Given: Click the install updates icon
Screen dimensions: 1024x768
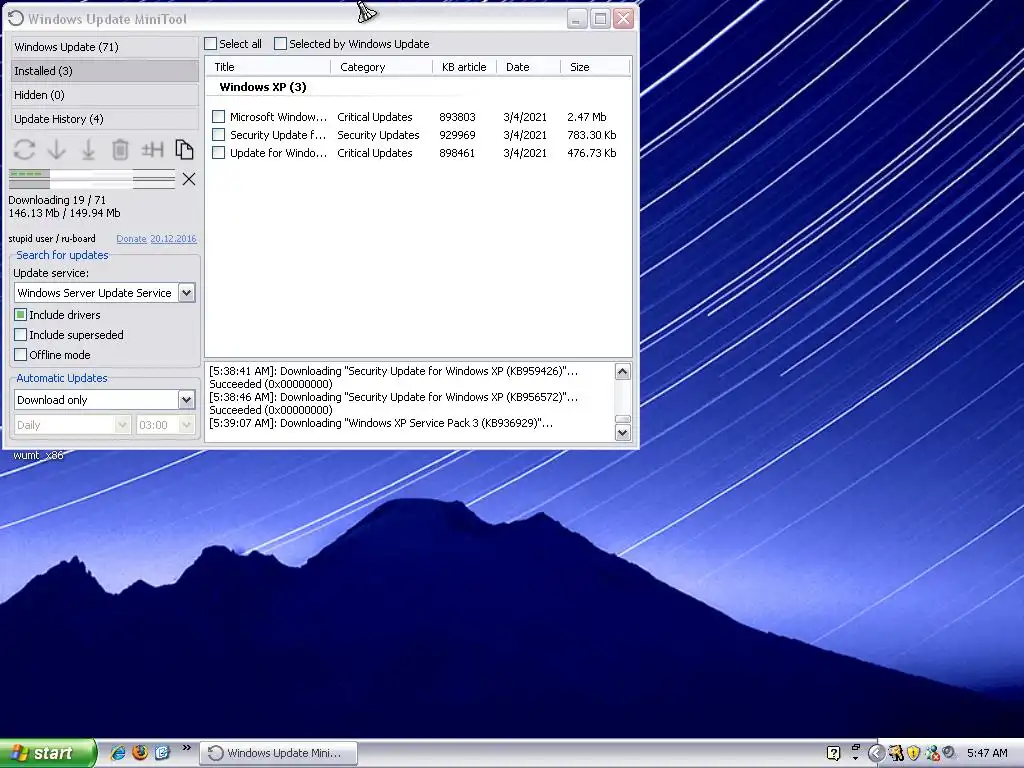Looking at the screenshot, I should (x=88, y=150).
